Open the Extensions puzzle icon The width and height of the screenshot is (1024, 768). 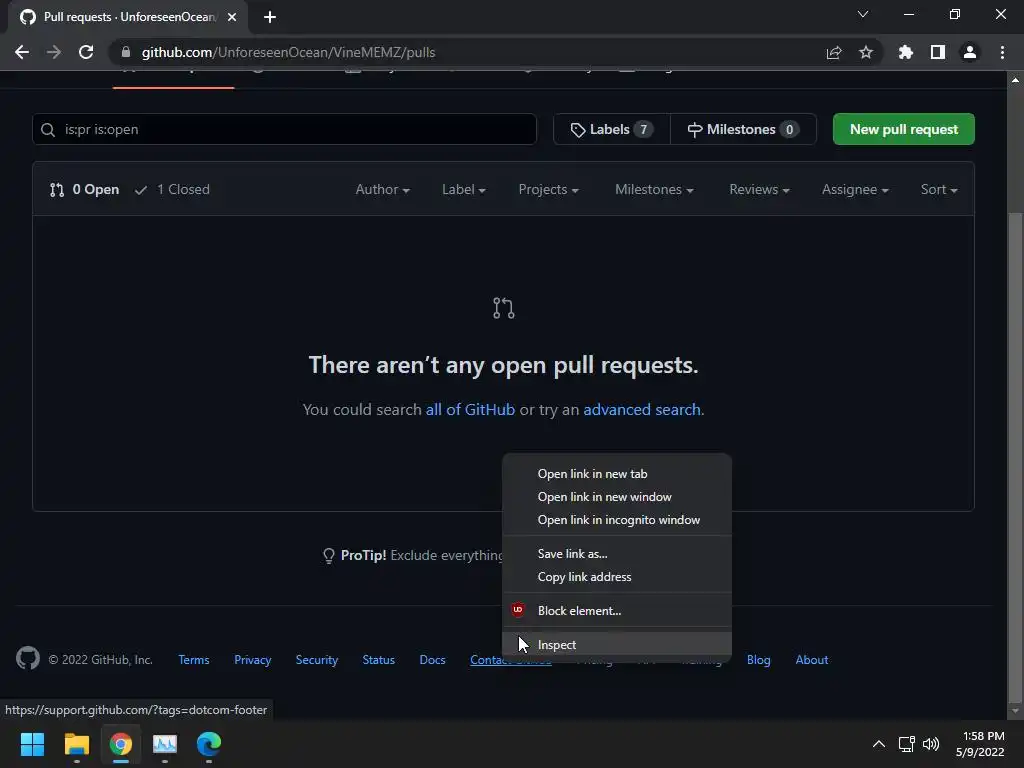point(906,52)
